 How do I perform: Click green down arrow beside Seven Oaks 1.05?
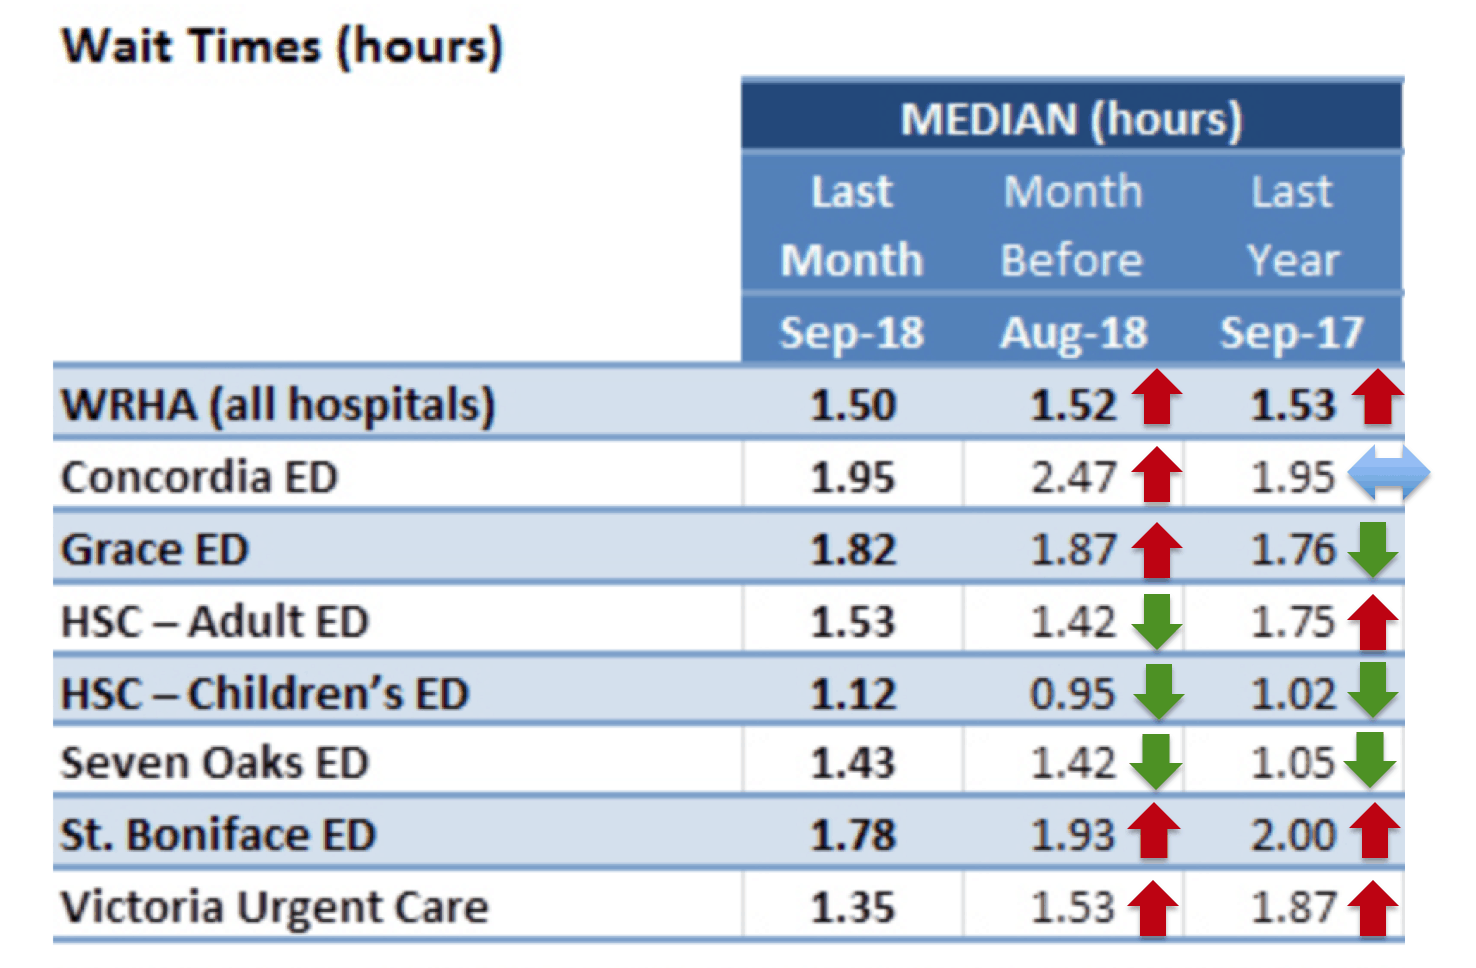click(x=1370, y=761)
